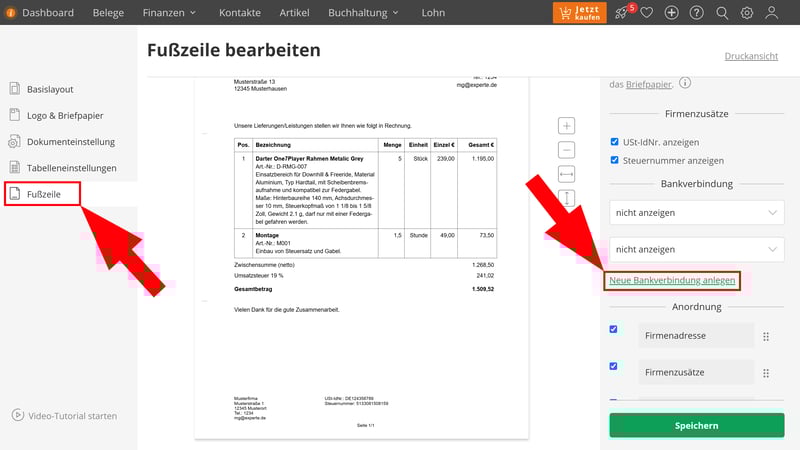Viewport: 800px width, 450px height.
Task: Click the Jetzt kaufen button
Action: (x=580, y=13)
